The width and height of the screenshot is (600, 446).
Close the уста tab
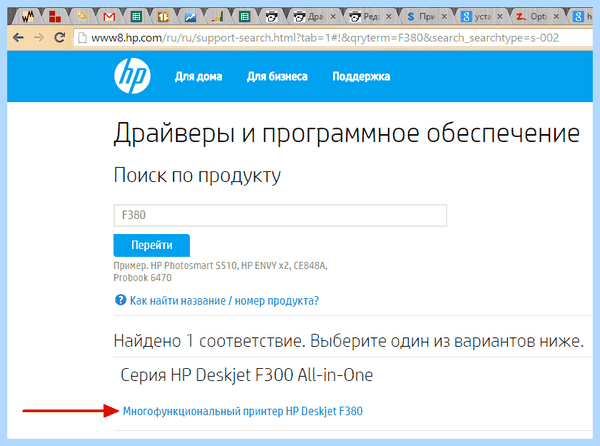(x=500, y=17)
